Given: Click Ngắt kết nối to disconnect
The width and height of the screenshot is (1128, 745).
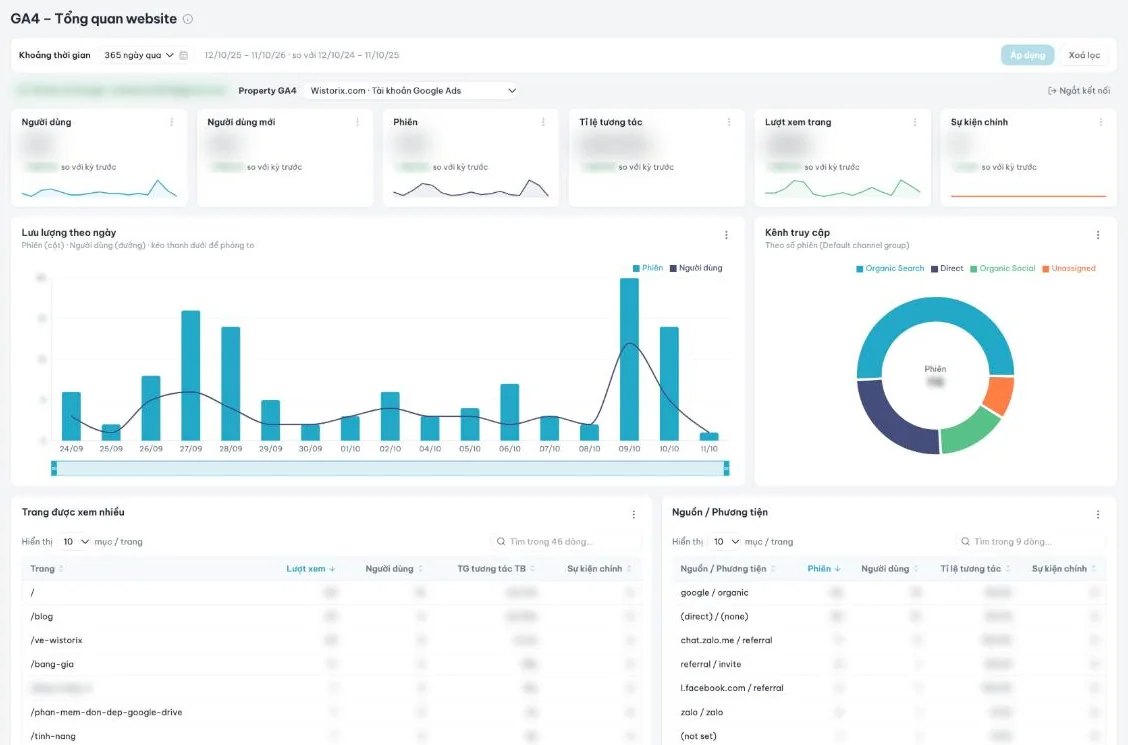Looking at the screenshot, I should [1078, 91].
